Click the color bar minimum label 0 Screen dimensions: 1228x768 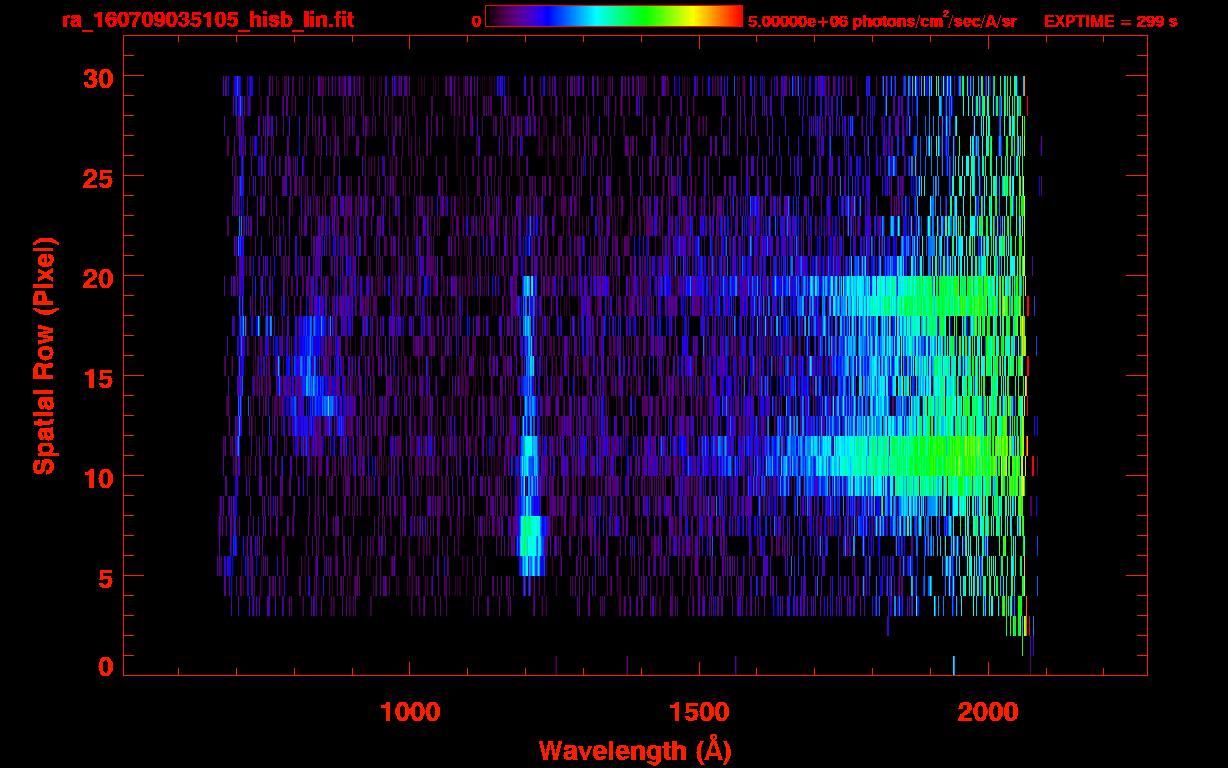tap(476, 21)
